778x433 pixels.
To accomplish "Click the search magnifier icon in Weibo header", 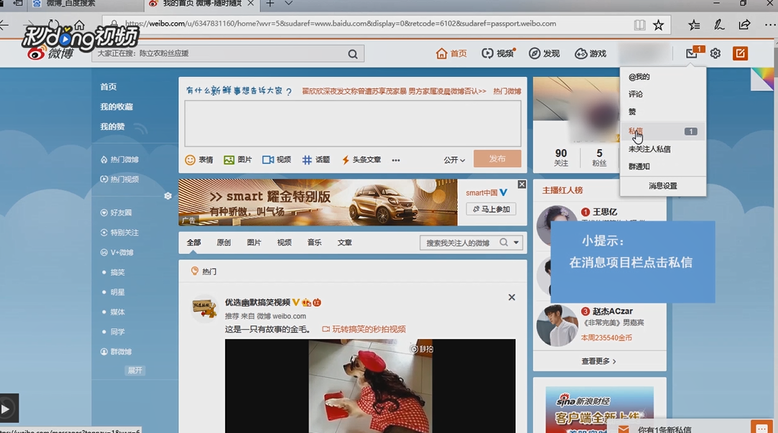I will click(352, 54).
